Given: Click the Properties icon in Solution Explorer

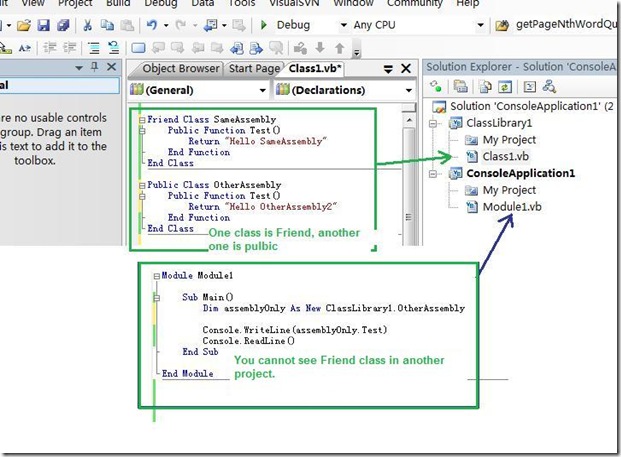Looking at the screenshot, I should [x=460, y=86].
